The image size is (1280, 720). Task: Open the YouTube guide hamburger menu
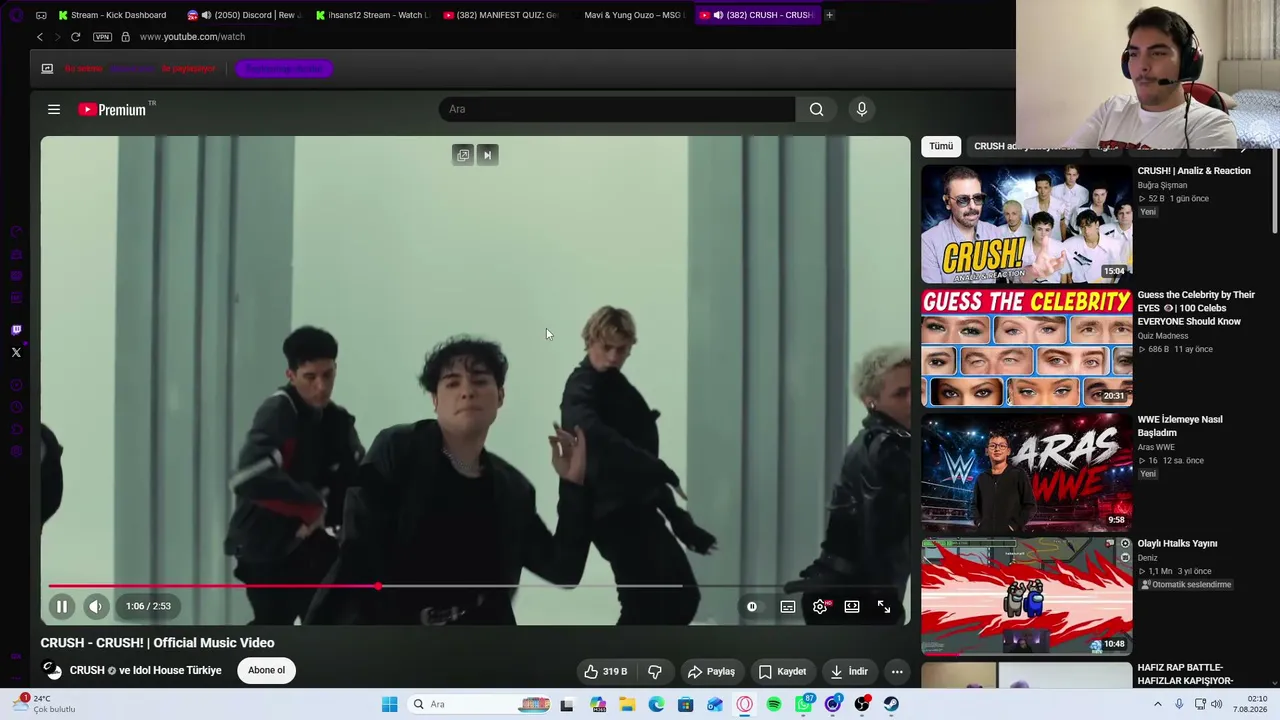pyautogui.click(x=54, y=109)
